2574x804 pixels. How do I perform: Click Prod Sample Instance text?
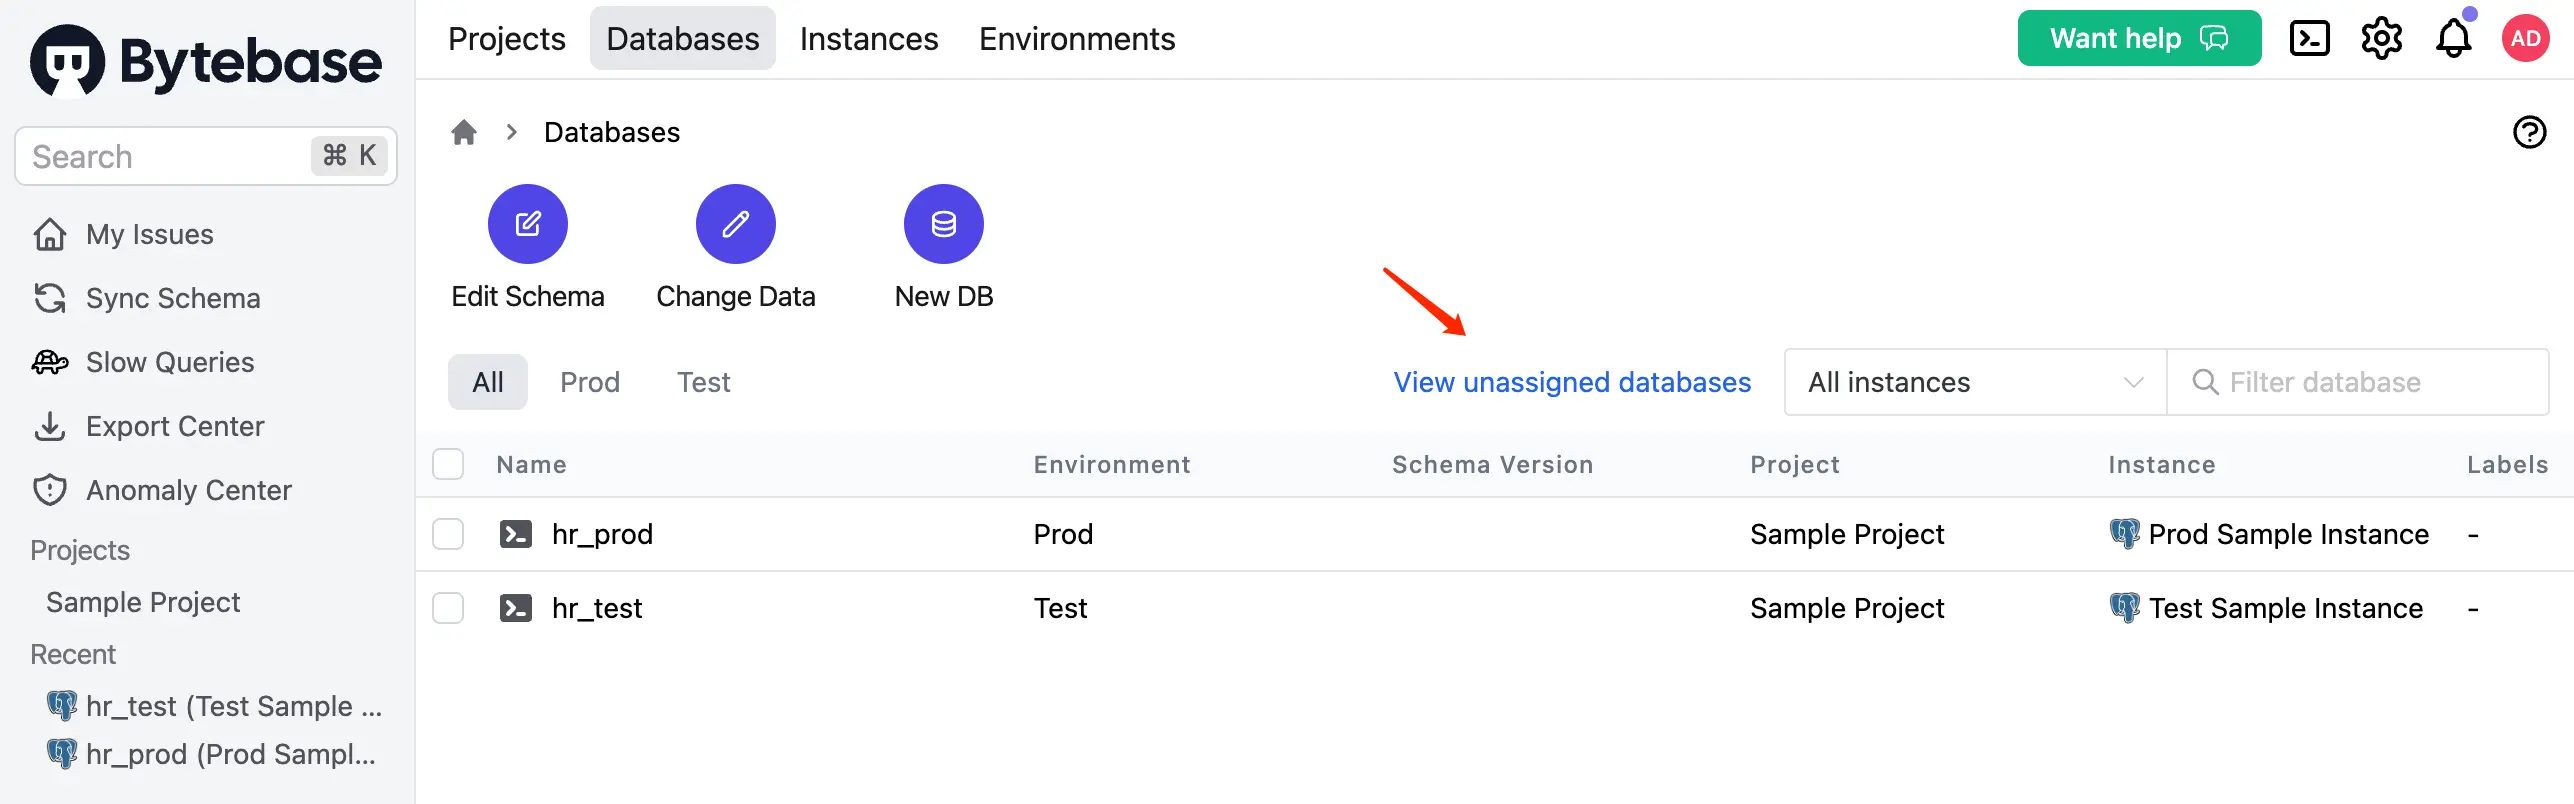(2289, 534)
